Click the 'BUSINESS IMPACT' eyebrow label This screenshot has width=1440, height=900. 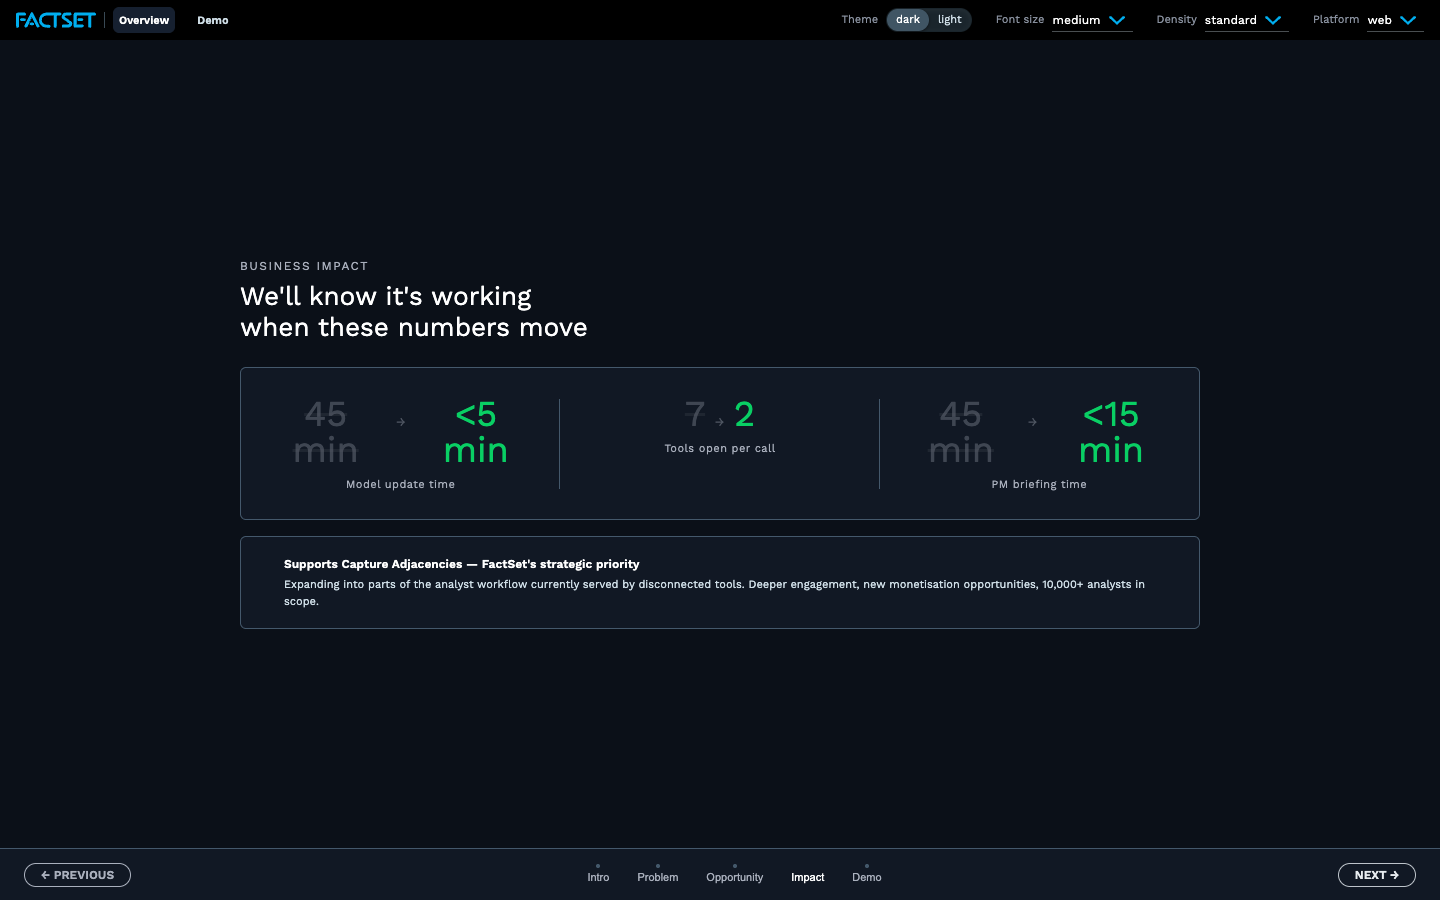[x=304, y=266]
